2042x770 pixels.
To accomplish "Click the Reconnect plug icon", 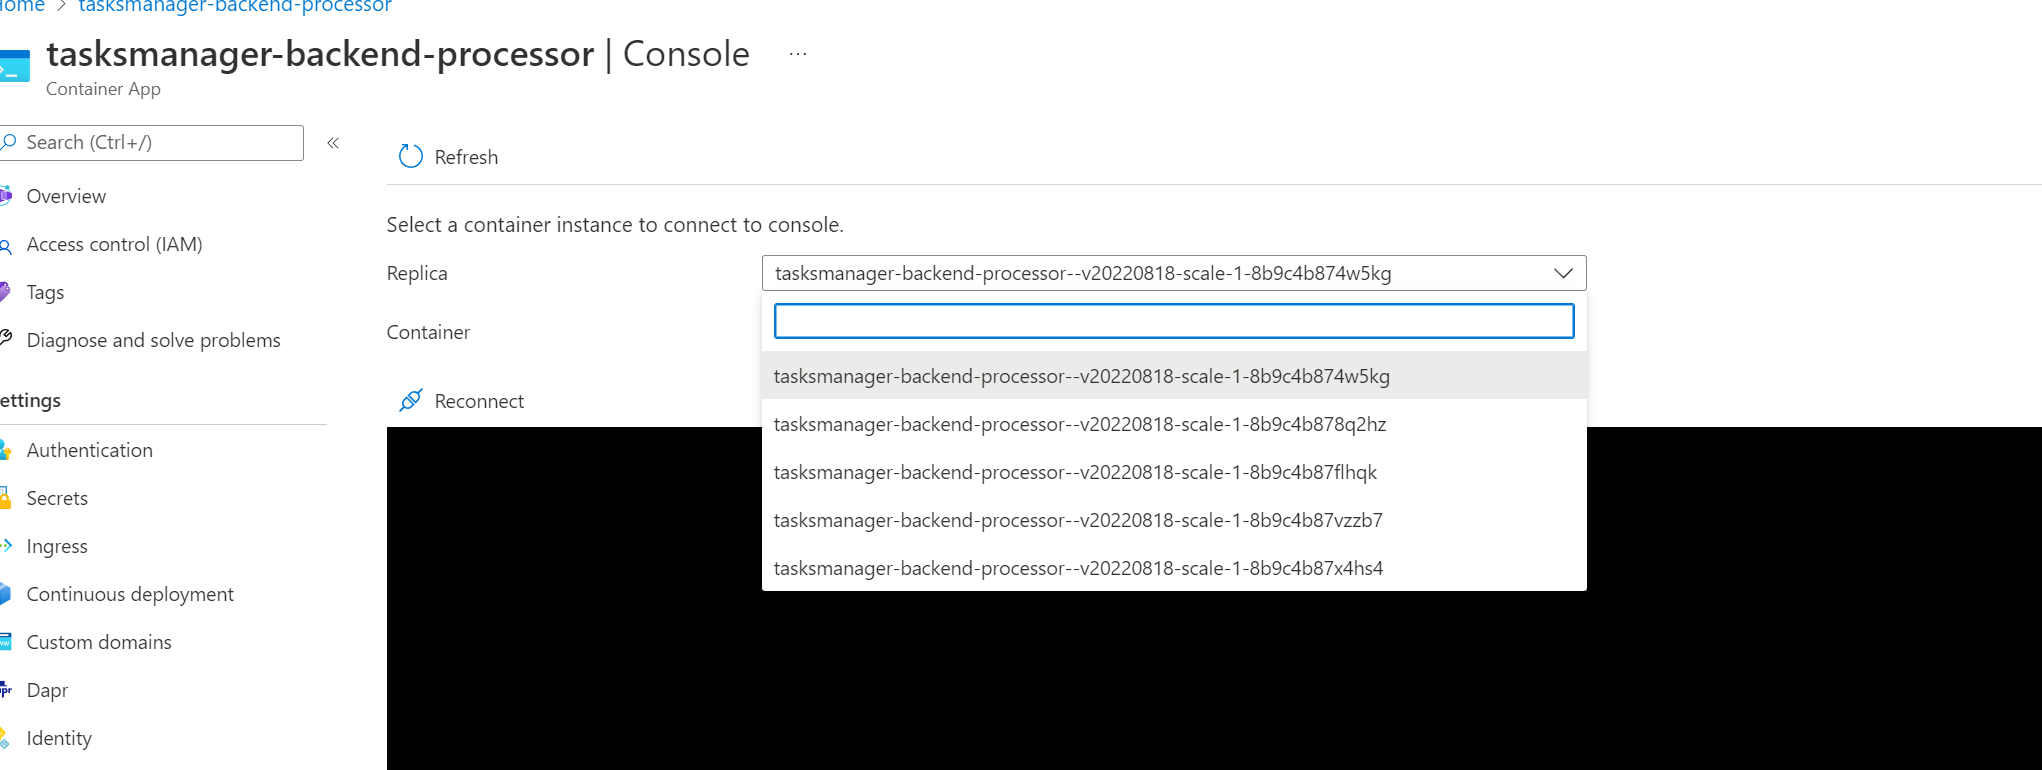I will point(411,400).
